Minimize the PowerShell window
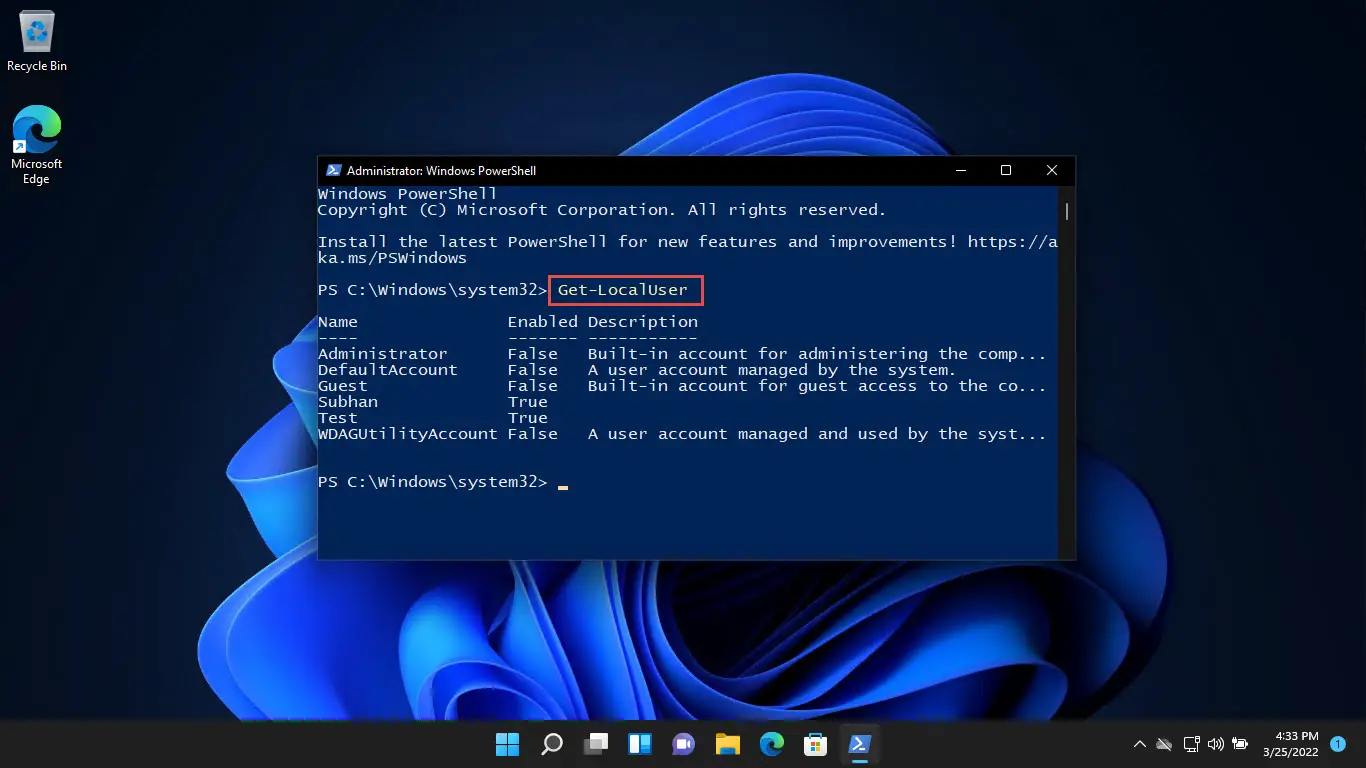Image resolution: width=1366 pixels, height=768 pixels. coord(960,171)
